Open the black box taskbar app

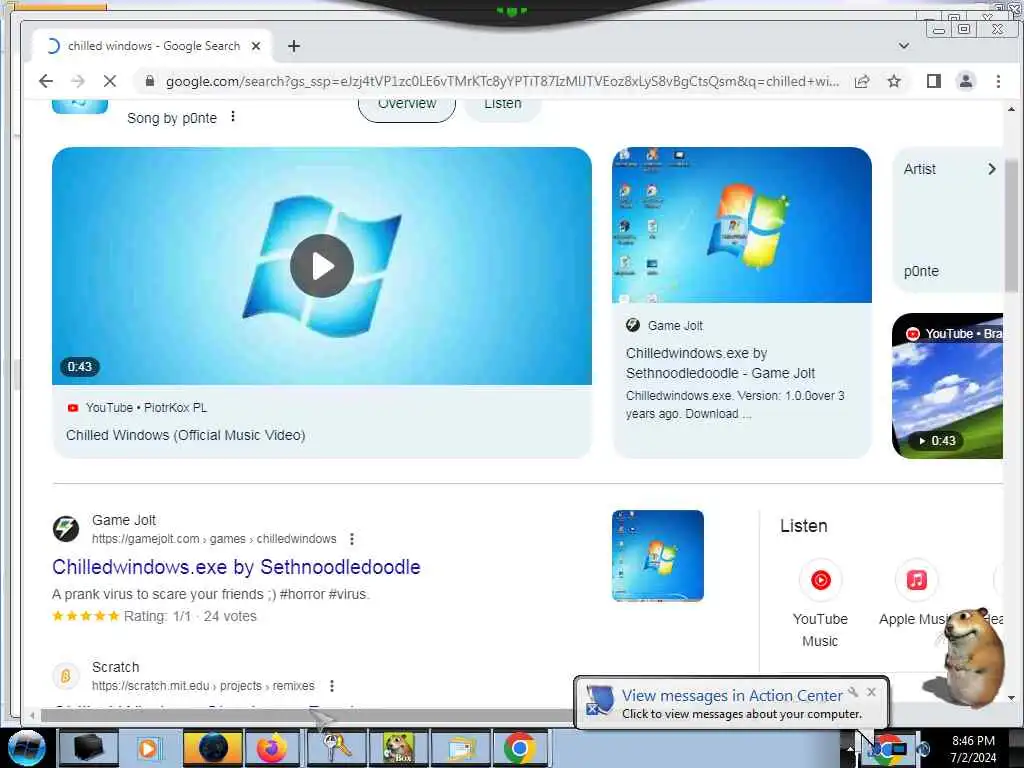[89, 748]
